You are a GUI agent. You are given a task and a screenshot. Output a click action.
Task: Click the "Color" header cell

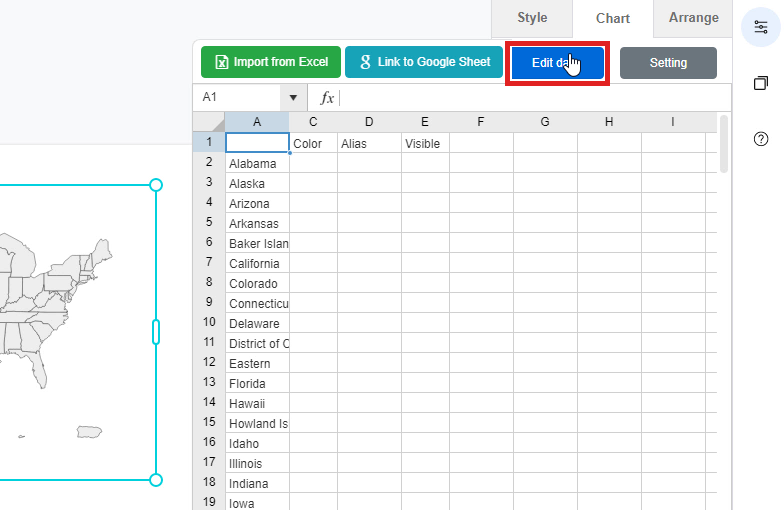click(x=313, y=144)
